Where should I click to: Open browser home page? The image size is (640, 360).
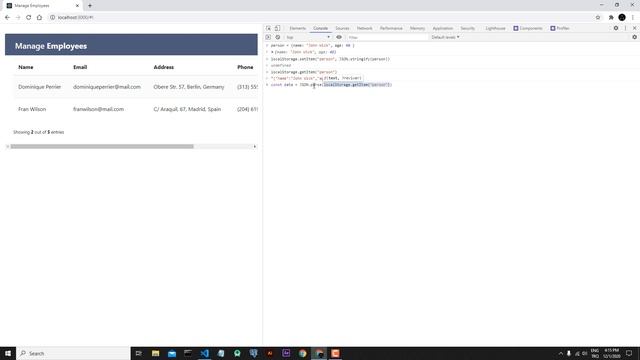39,18
